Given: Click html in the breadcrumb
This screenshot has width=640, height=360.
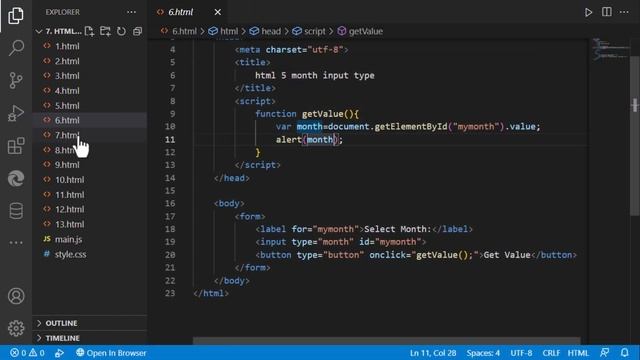Looking at the screenshot, I should tap(229, 31).
